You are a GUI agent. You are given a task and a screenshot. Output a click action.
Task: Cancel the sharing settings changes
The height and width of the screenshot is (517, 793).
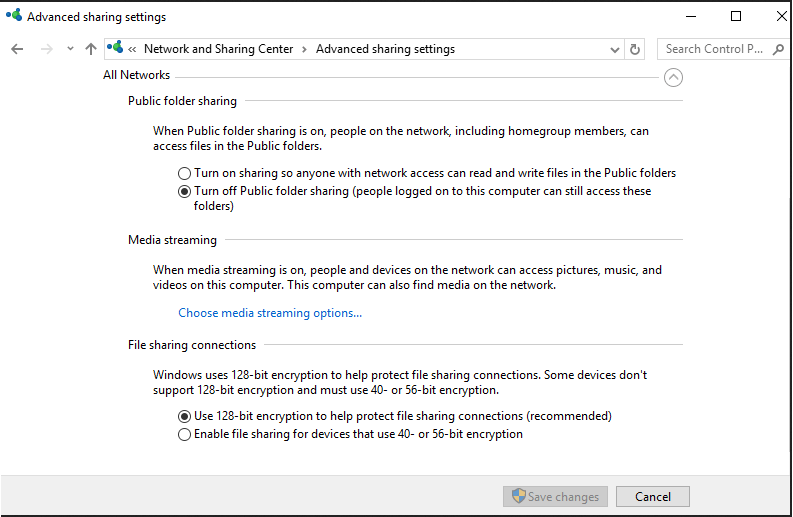point(652,497)
